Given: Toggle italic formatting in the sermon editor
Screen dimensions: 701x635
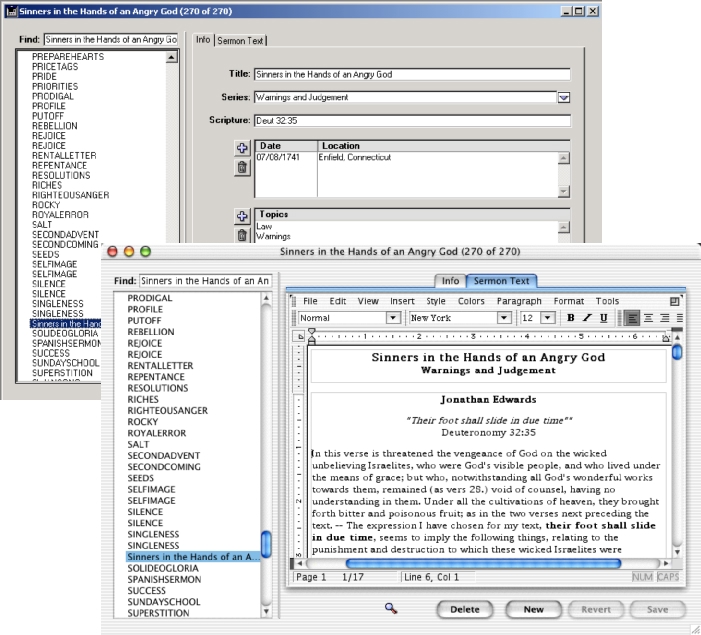Looking at the screenshot, I should point(586,318).
